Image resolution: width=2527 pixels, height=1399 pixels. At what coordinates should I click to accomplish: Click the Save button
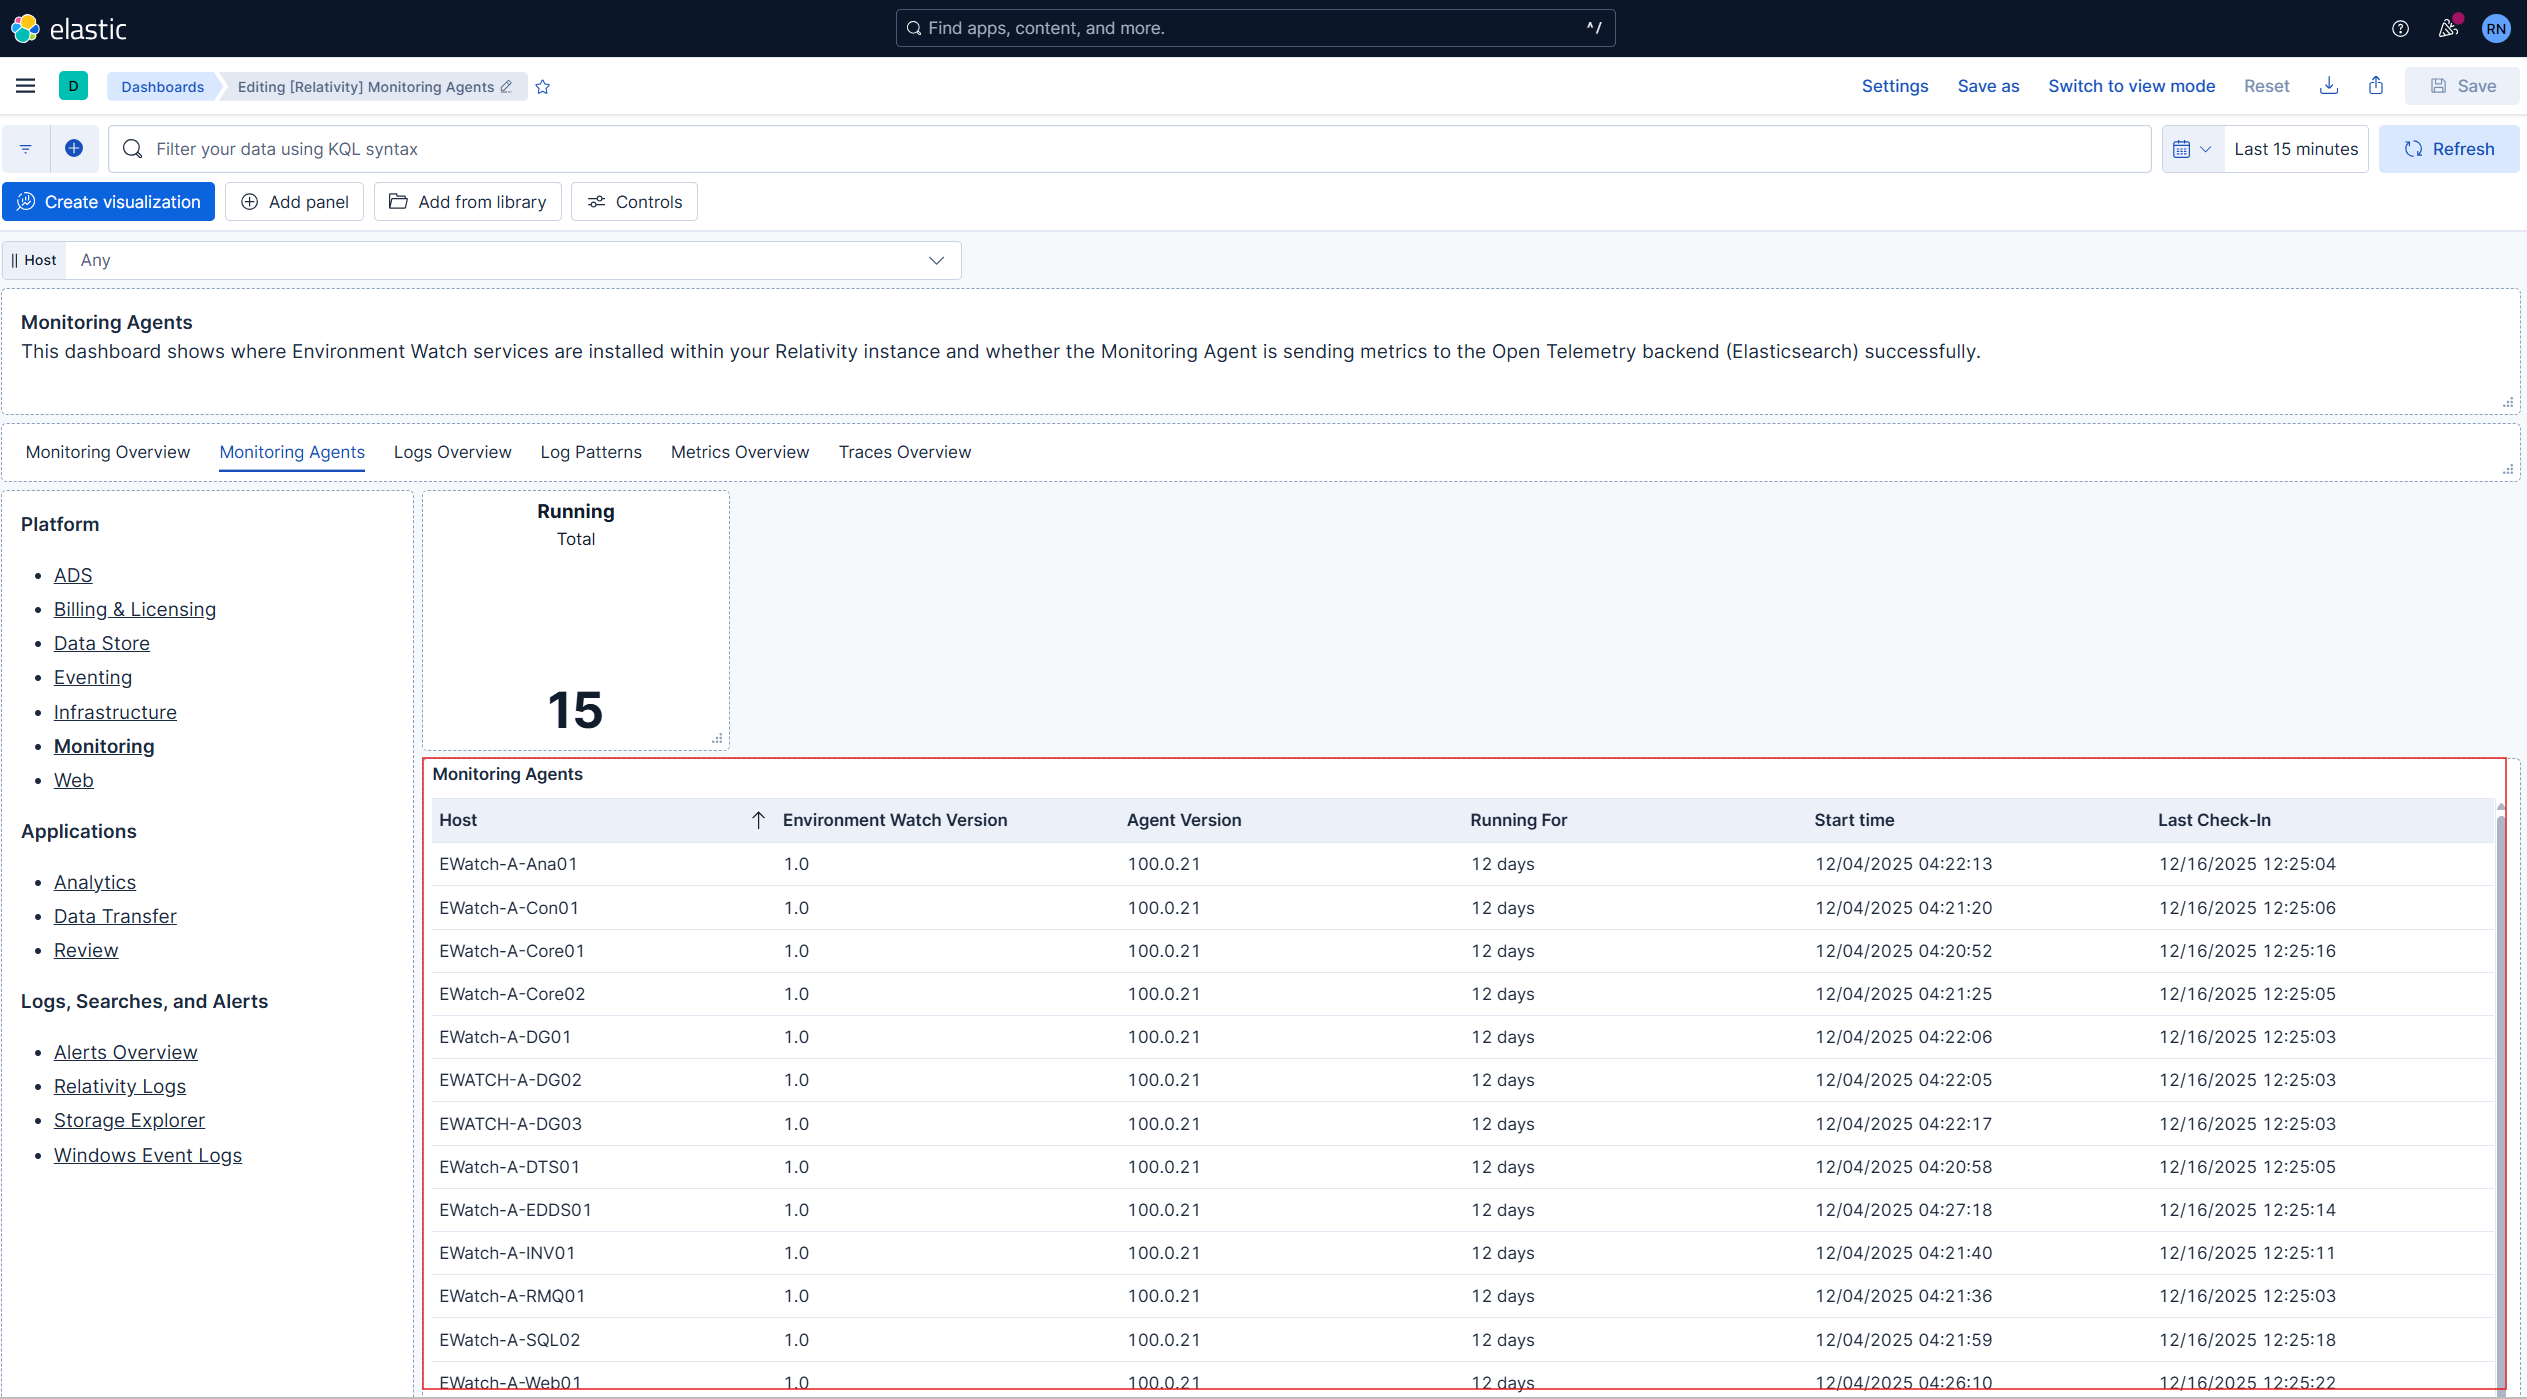pos(2462,86)
